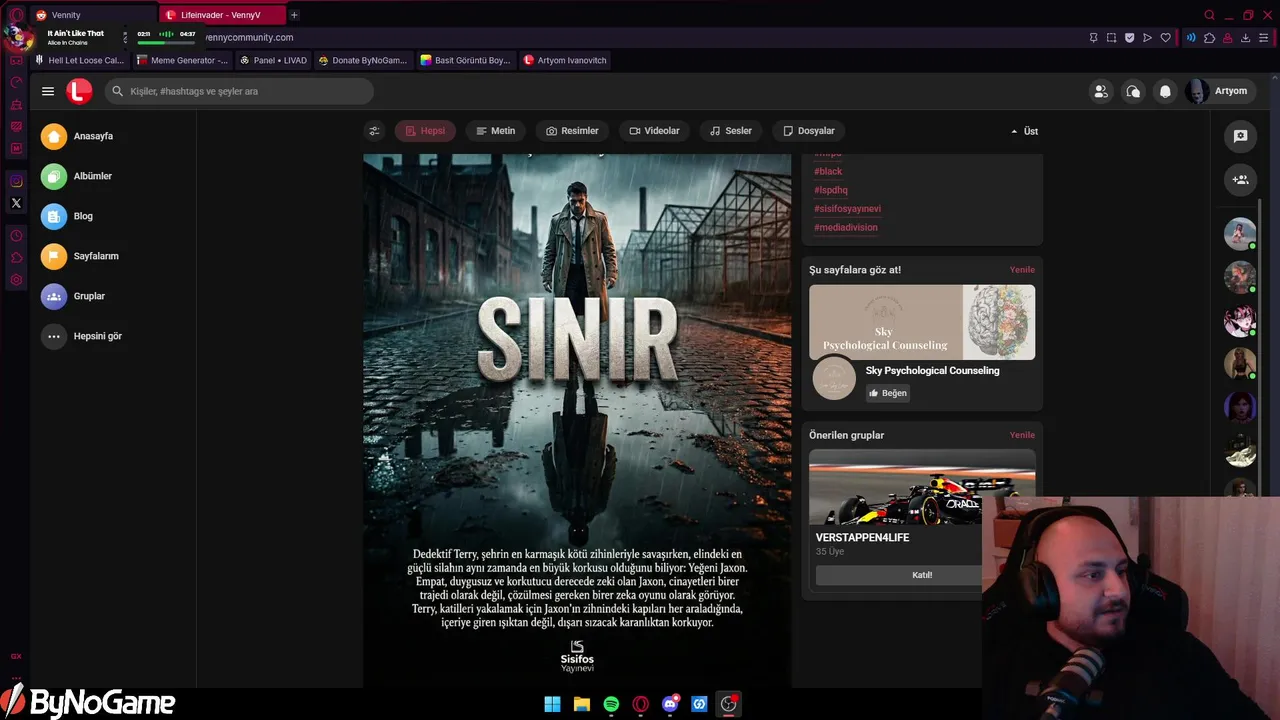
Task: Click the Beğen button for Sky Psychological Counseling
Action: coord(888,393)
